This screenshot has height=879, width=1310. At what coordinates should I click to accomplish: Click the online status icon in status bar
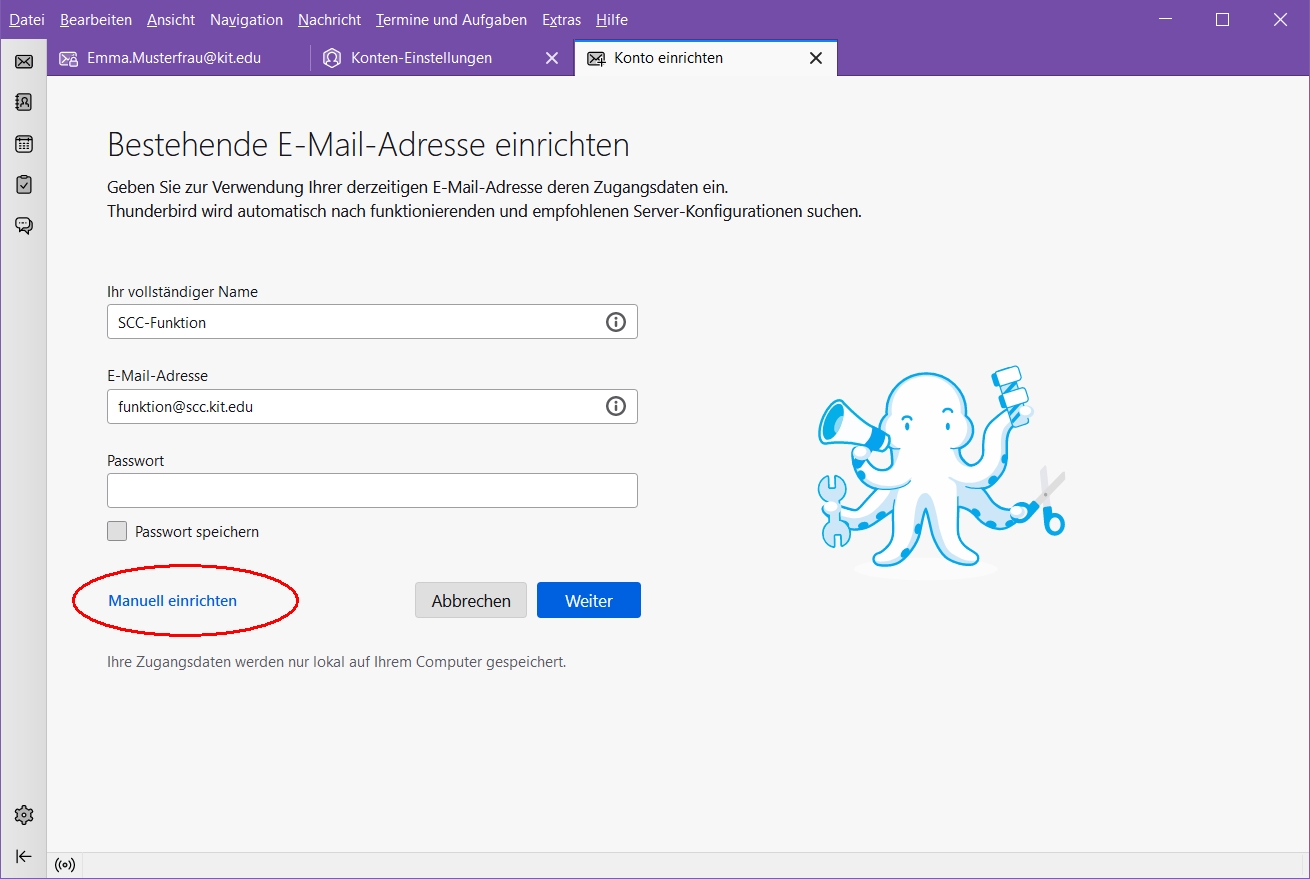tap(66, 865)
